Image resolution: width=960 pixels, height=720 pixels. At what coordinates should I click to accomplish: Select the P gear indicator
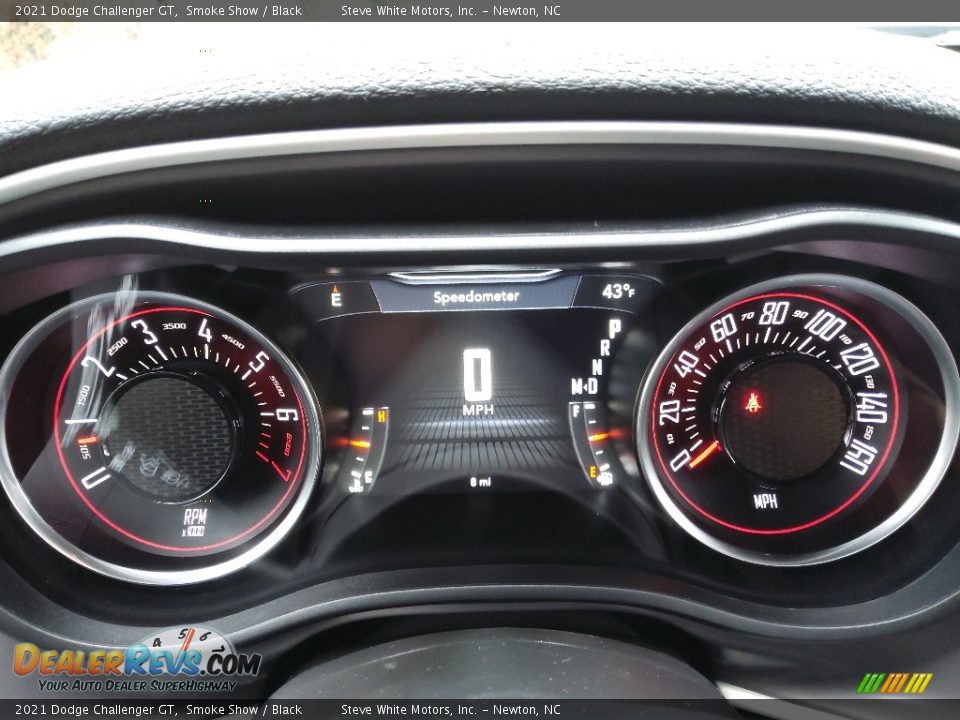(x=614, y=328)
